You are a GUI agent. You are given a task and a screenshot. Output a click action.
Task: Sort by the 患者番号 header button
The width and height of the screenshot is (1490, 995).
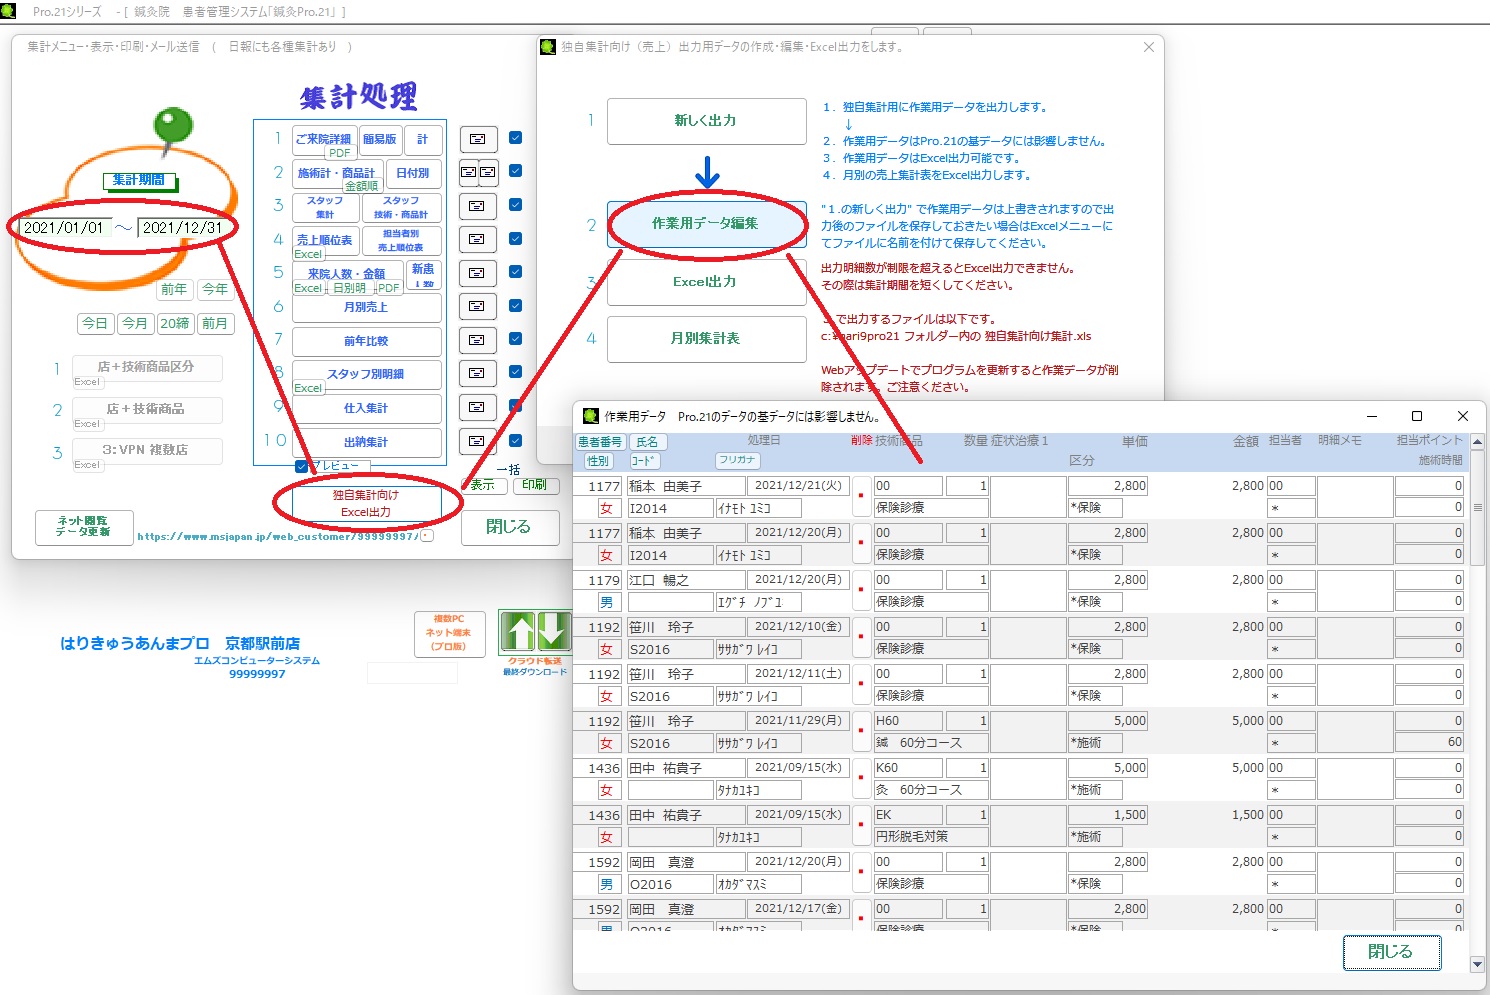pos(600,442)
